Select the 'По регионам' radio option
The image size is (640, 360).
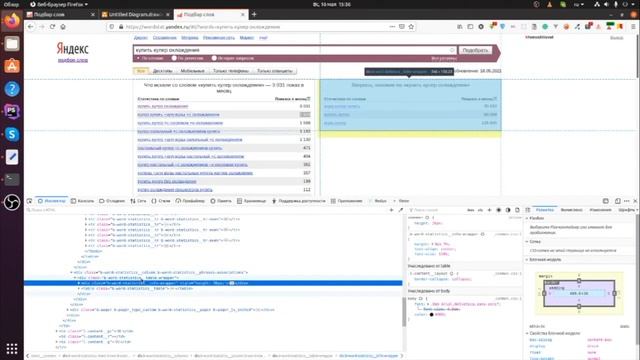174,58
